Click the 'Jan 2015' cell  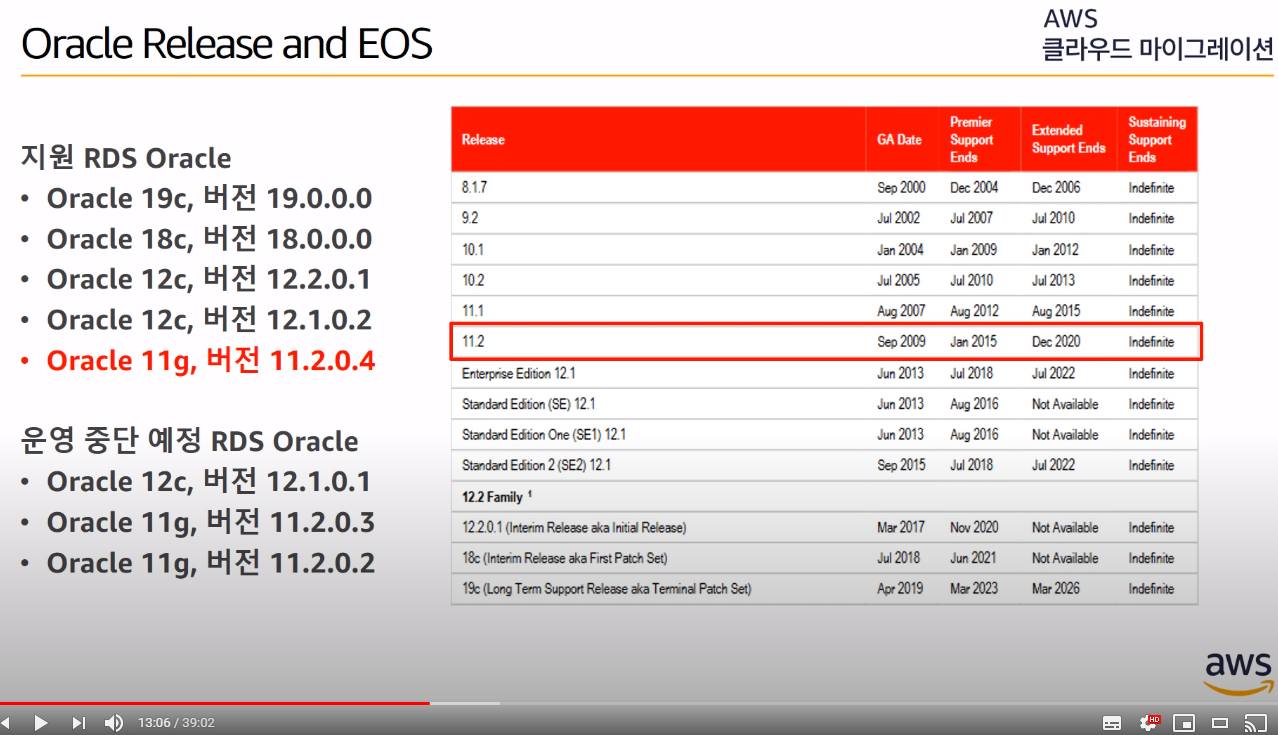point(973,342)
